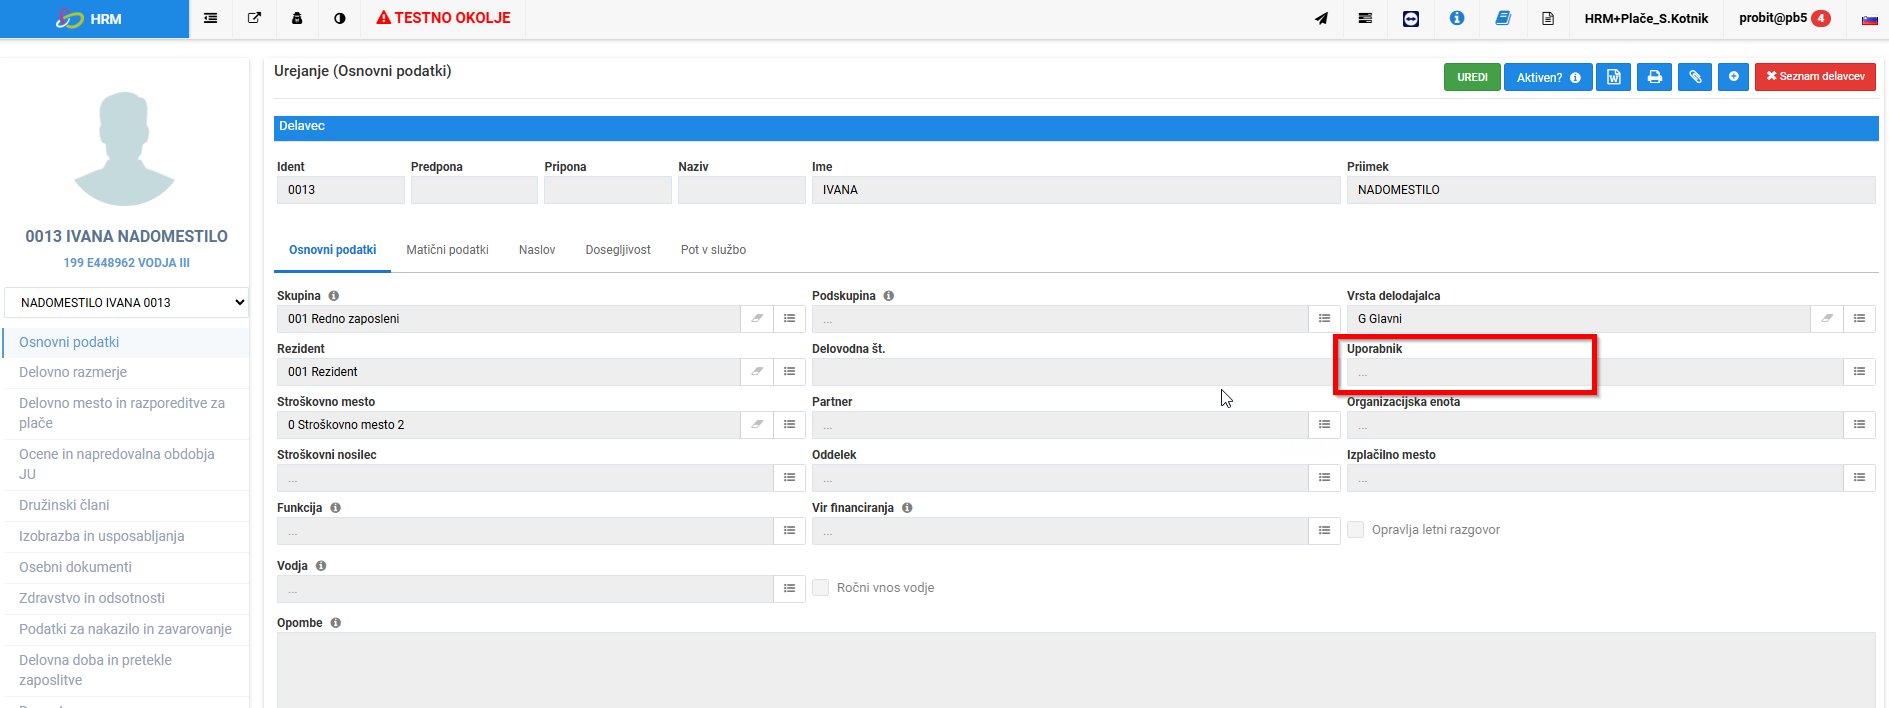Open the Partner list picker
Screen dimensions: 1889x708
tap(1324, 425)
